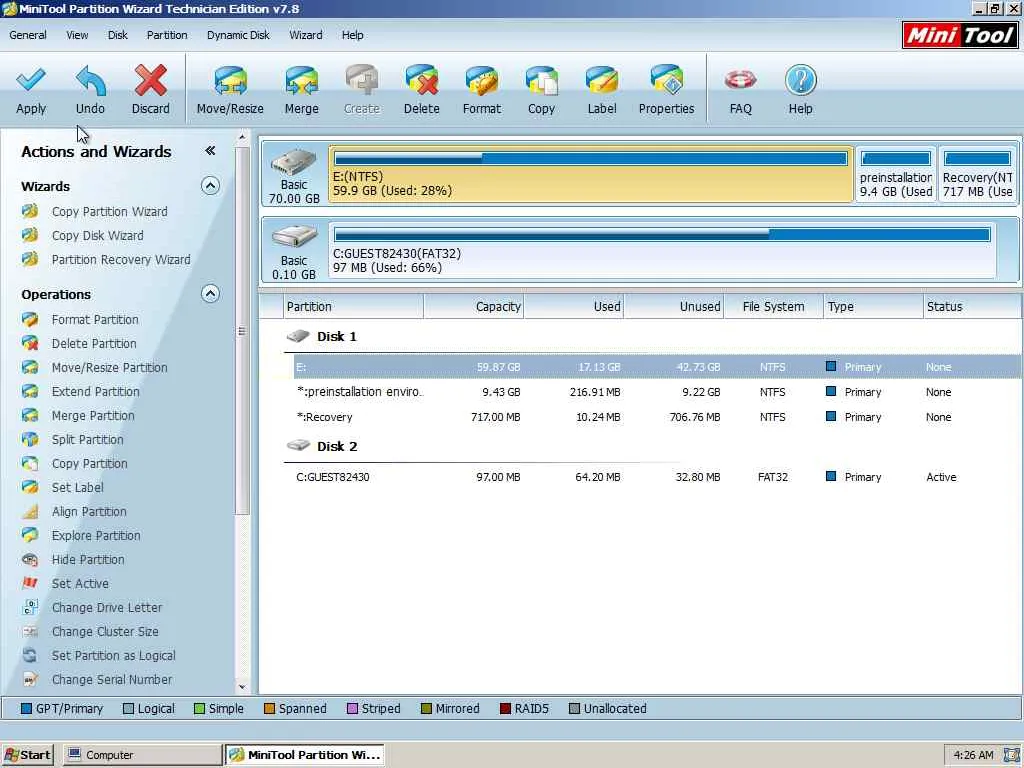Click the Delete toolbar icon

pyautogui.click(x=421, y=81)
